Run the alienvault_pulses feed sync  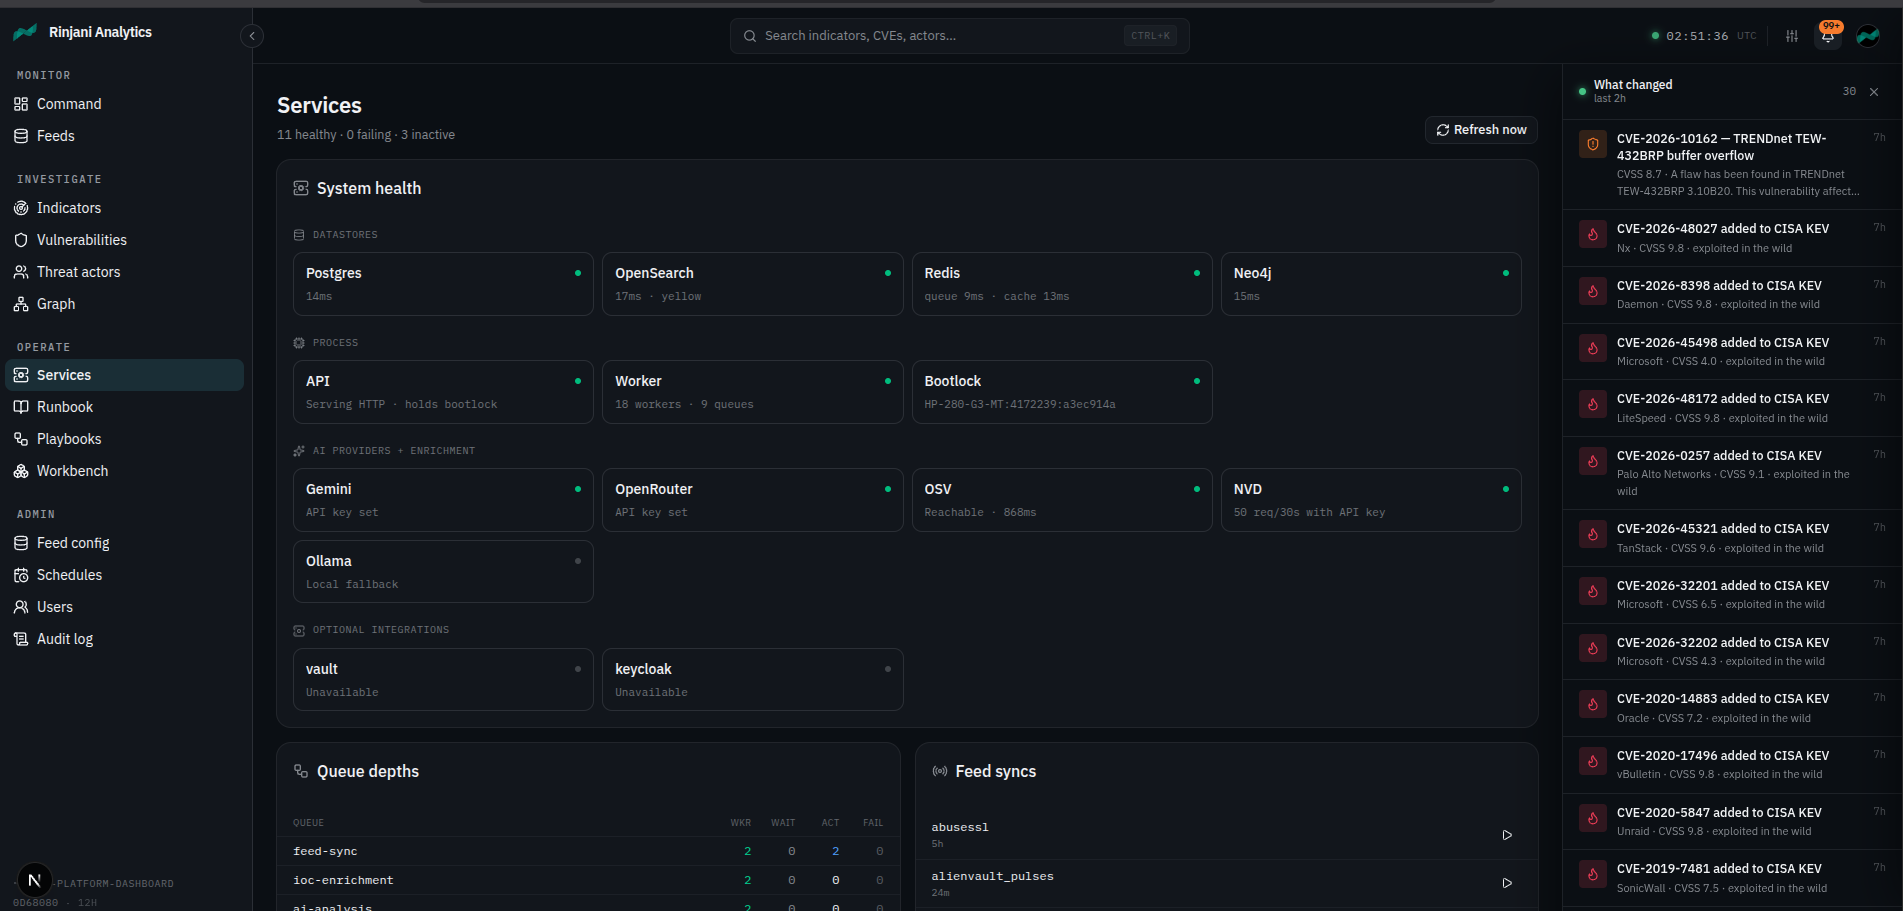pyautogui.click(x=1507, y=883)
